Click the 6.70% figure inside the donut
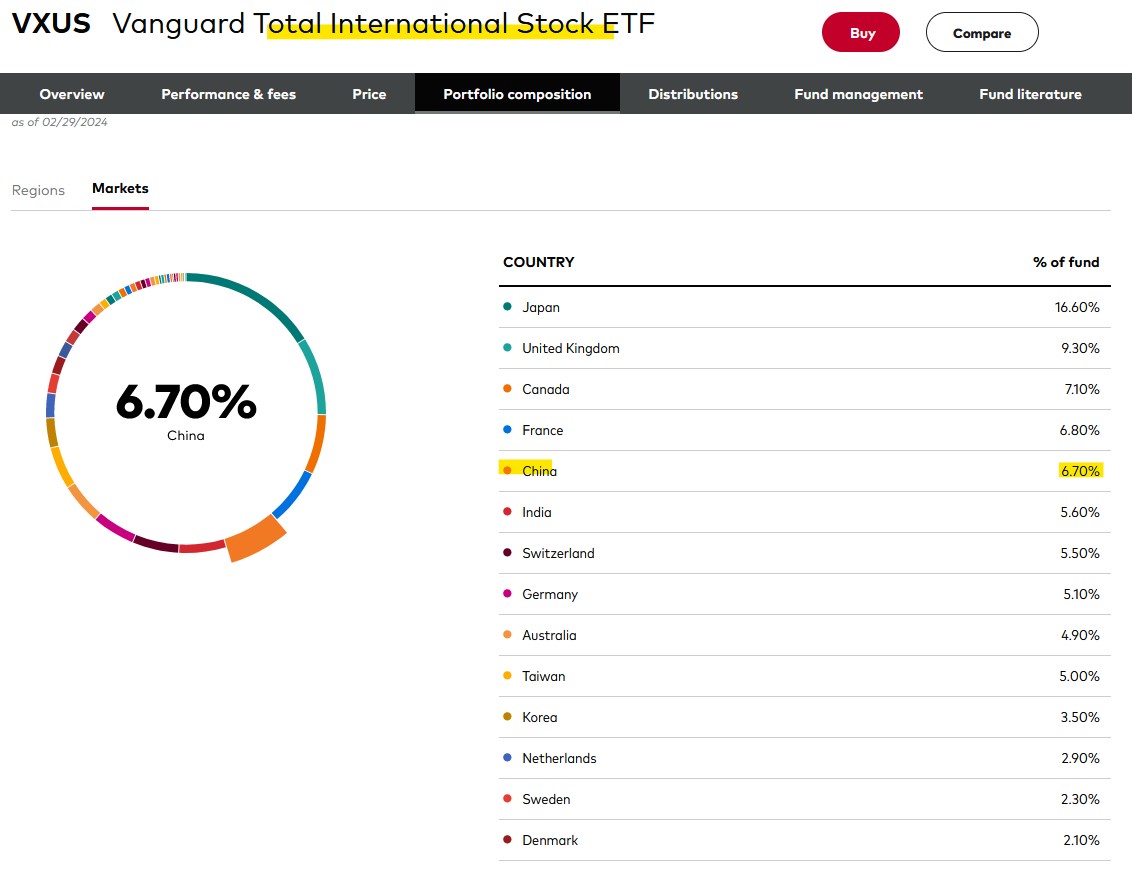The height and width of the screenshot is (870, 1132). coord(186,401)
